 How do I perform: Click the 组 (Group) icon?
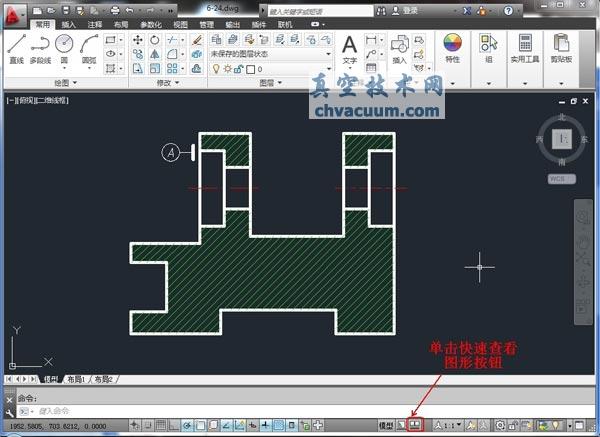[489, 48]
